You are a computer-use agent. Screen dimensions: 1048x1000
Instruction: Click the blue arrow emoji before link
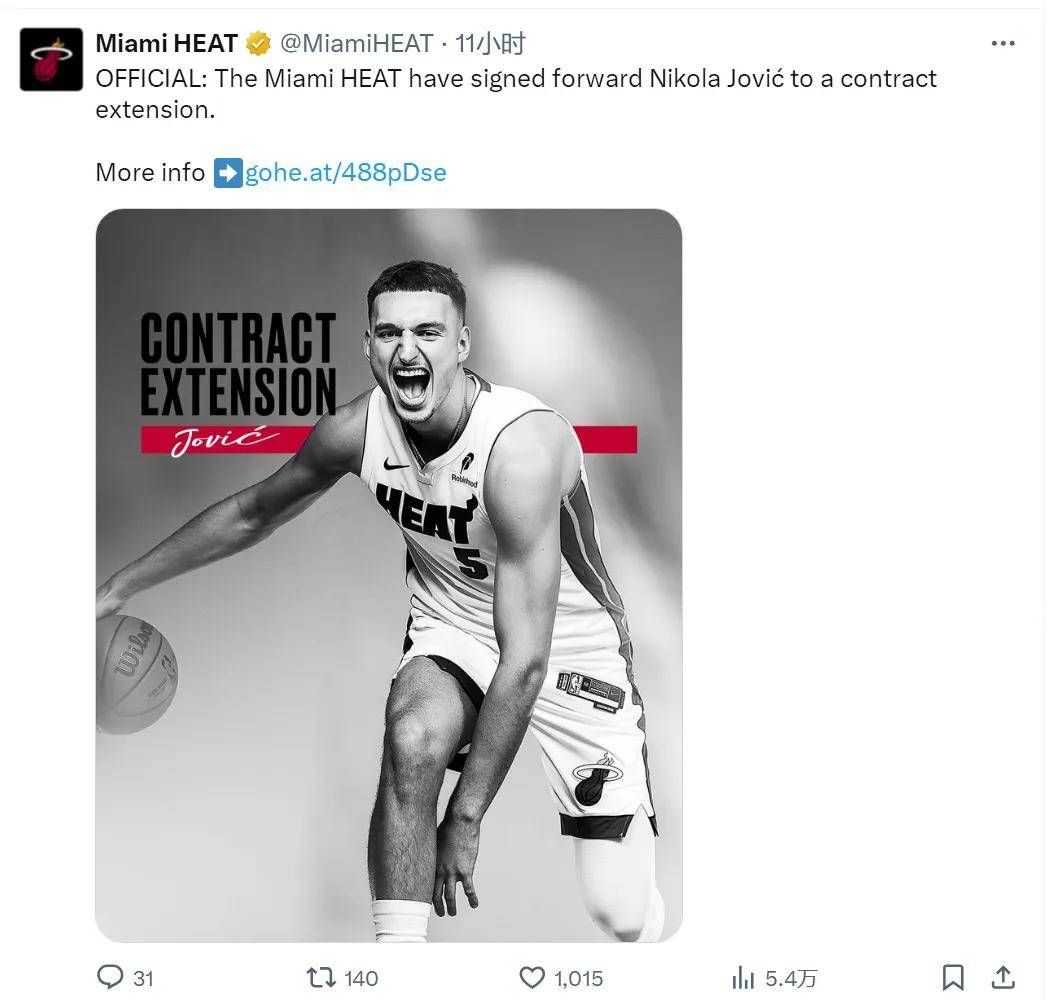228,172
